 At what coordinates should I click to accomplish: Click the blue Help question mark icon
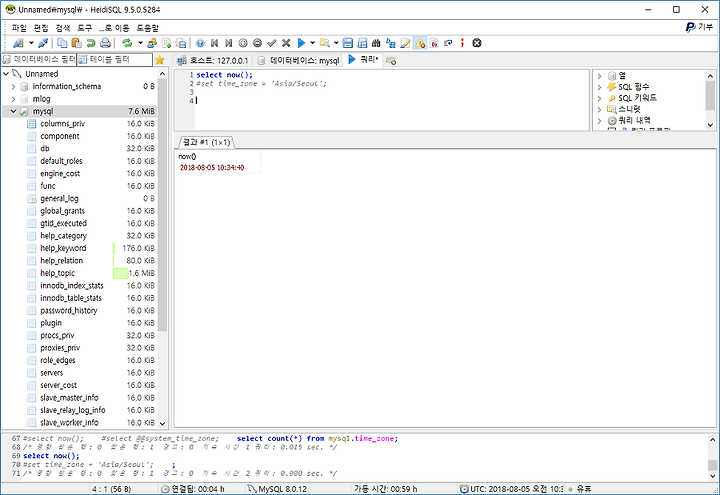coord(200,43)
